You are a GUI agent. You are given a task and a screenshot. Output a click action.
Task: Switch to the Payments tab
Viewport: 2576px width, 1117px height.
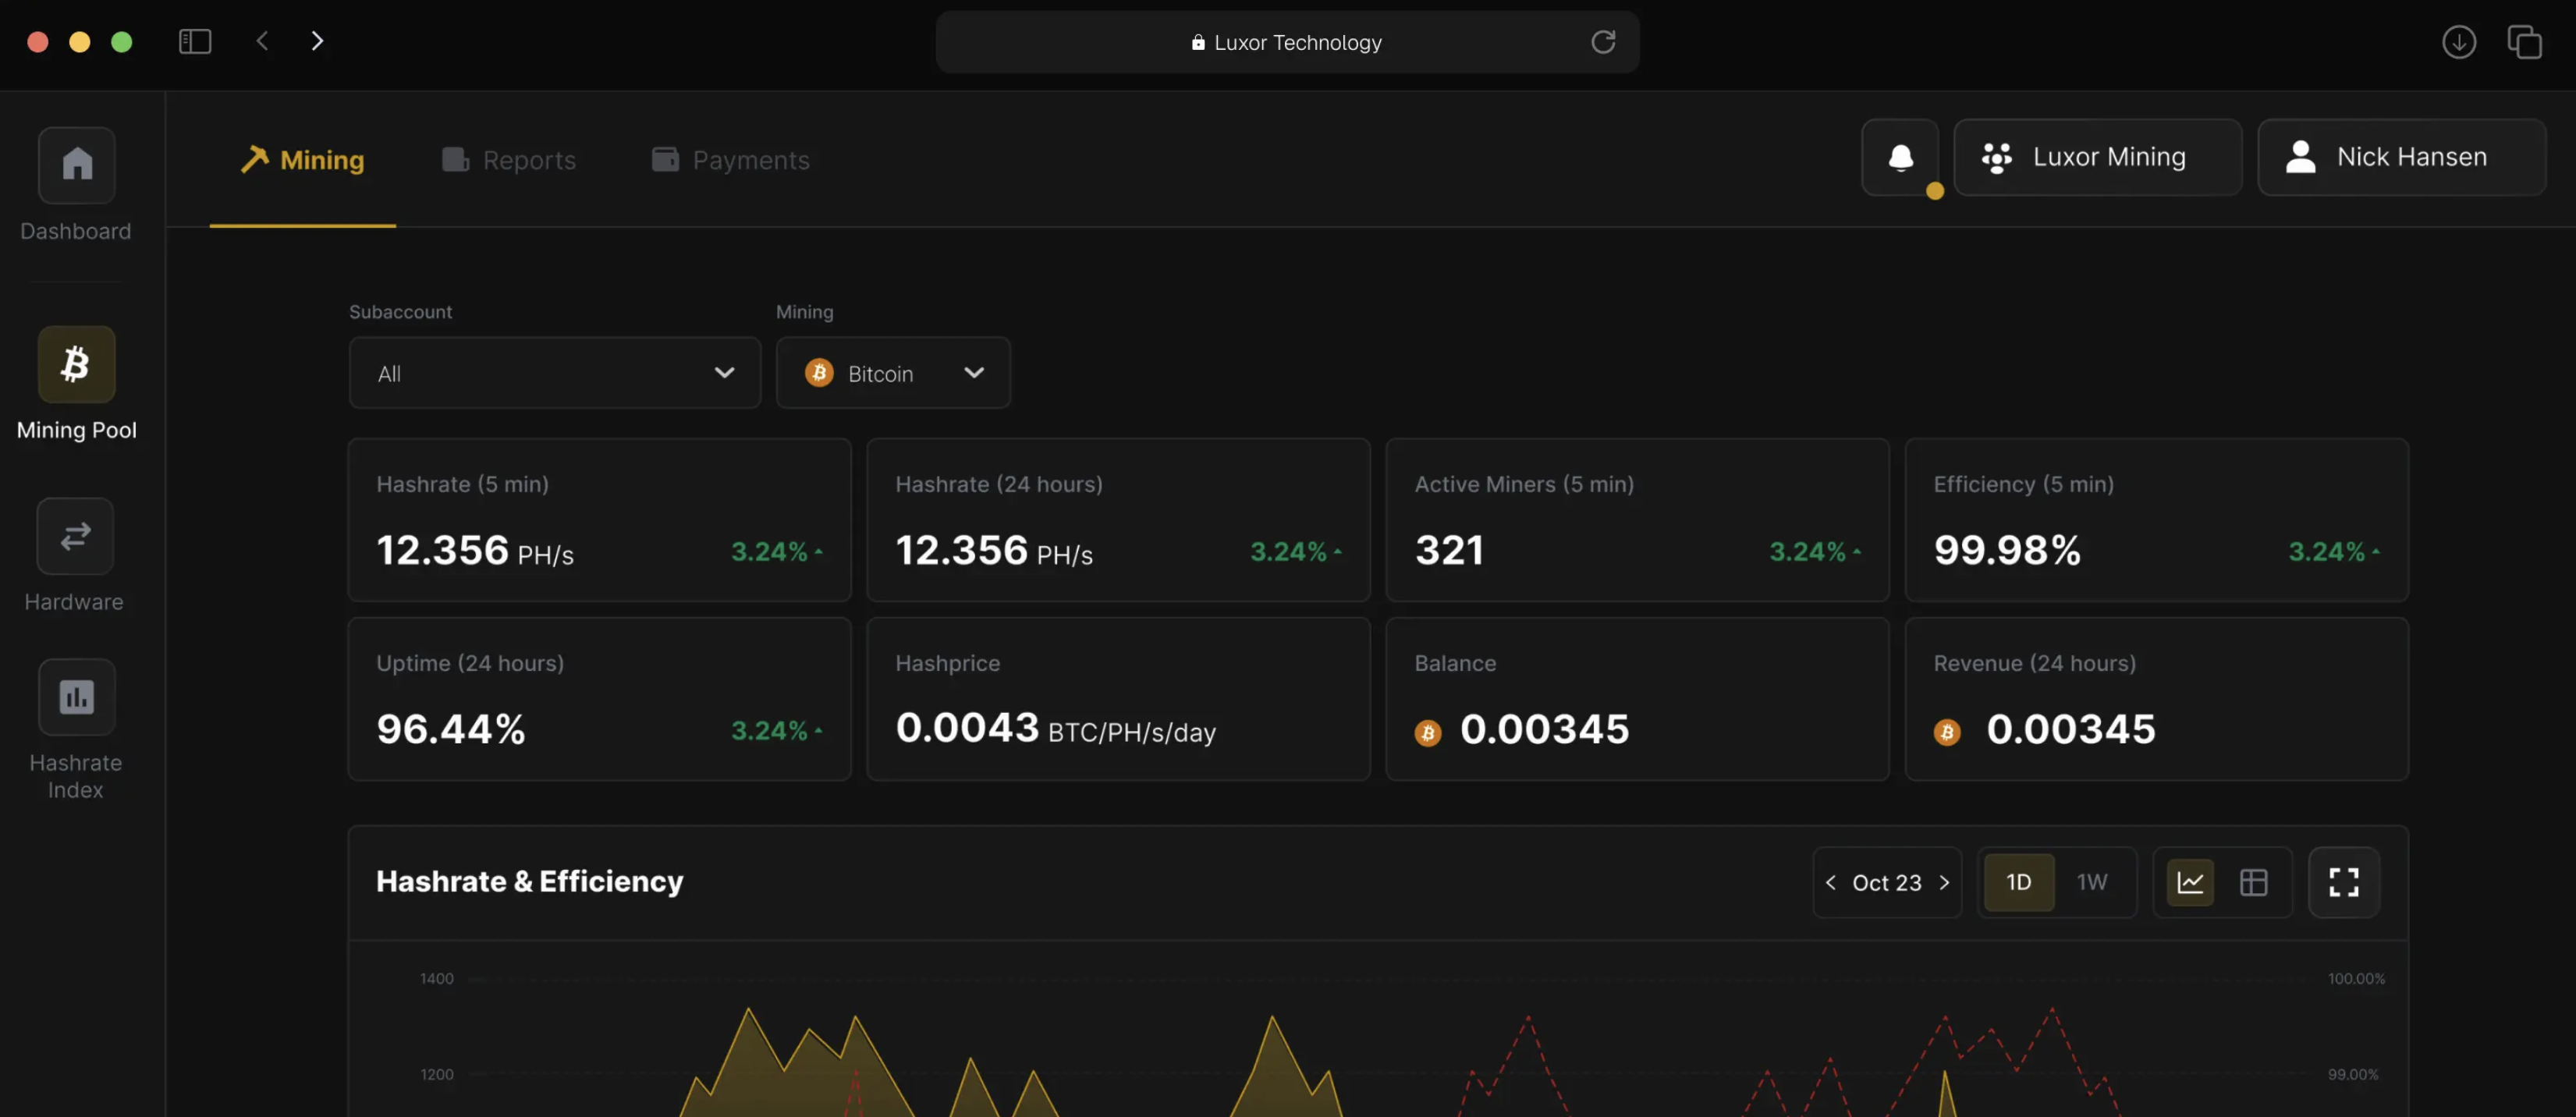731,160
